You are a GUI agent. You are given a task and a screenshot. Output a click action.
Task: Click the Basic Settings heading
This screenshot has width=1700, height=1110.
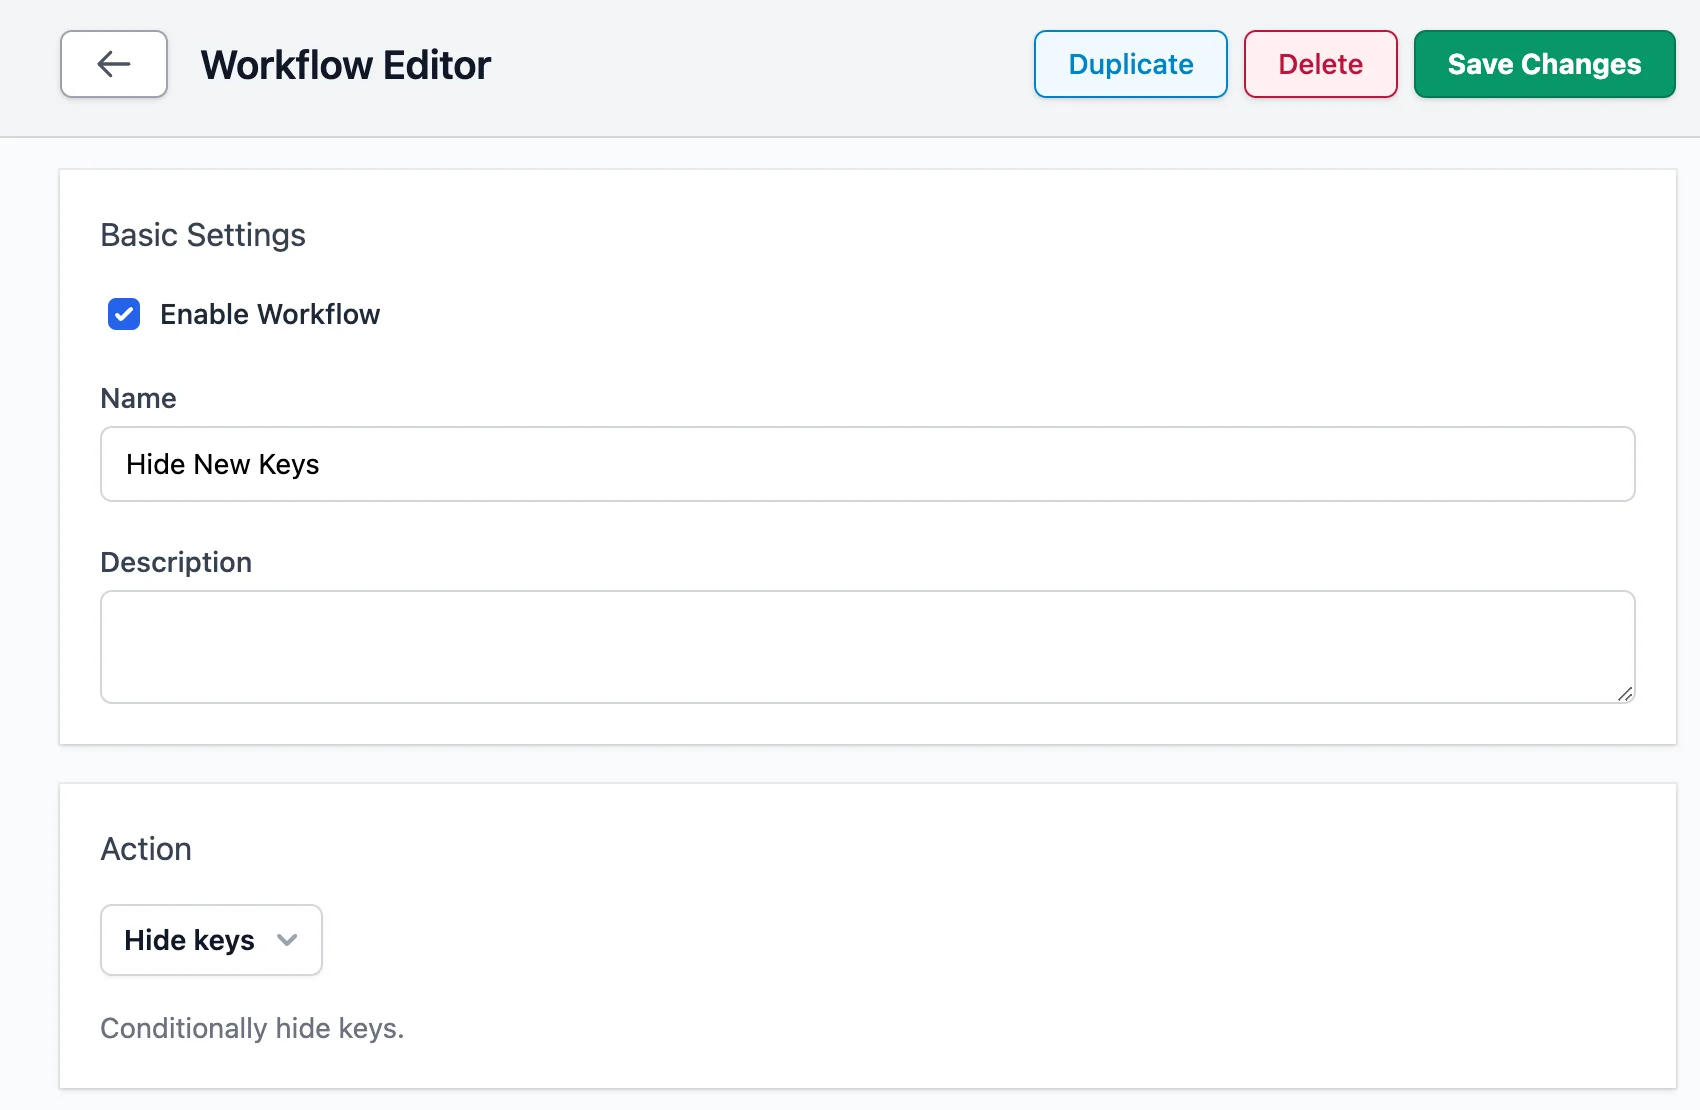pyautogui.click(x=203, y=235)
